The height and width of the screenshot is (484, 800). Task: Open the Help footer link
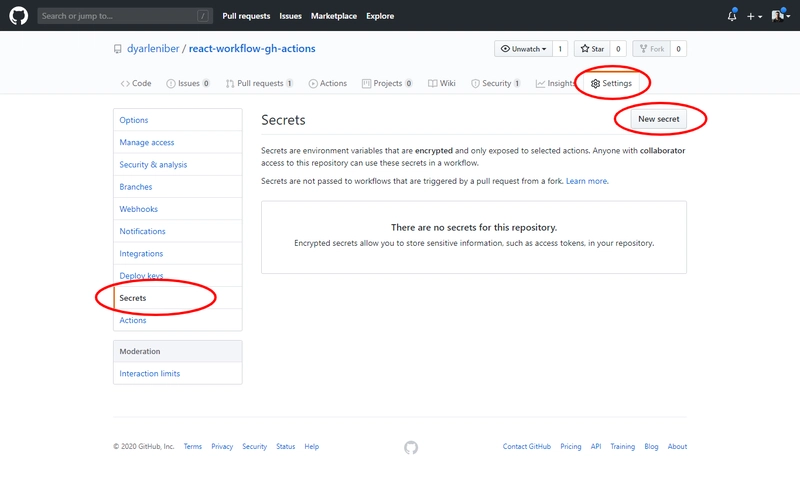[312, 446]
